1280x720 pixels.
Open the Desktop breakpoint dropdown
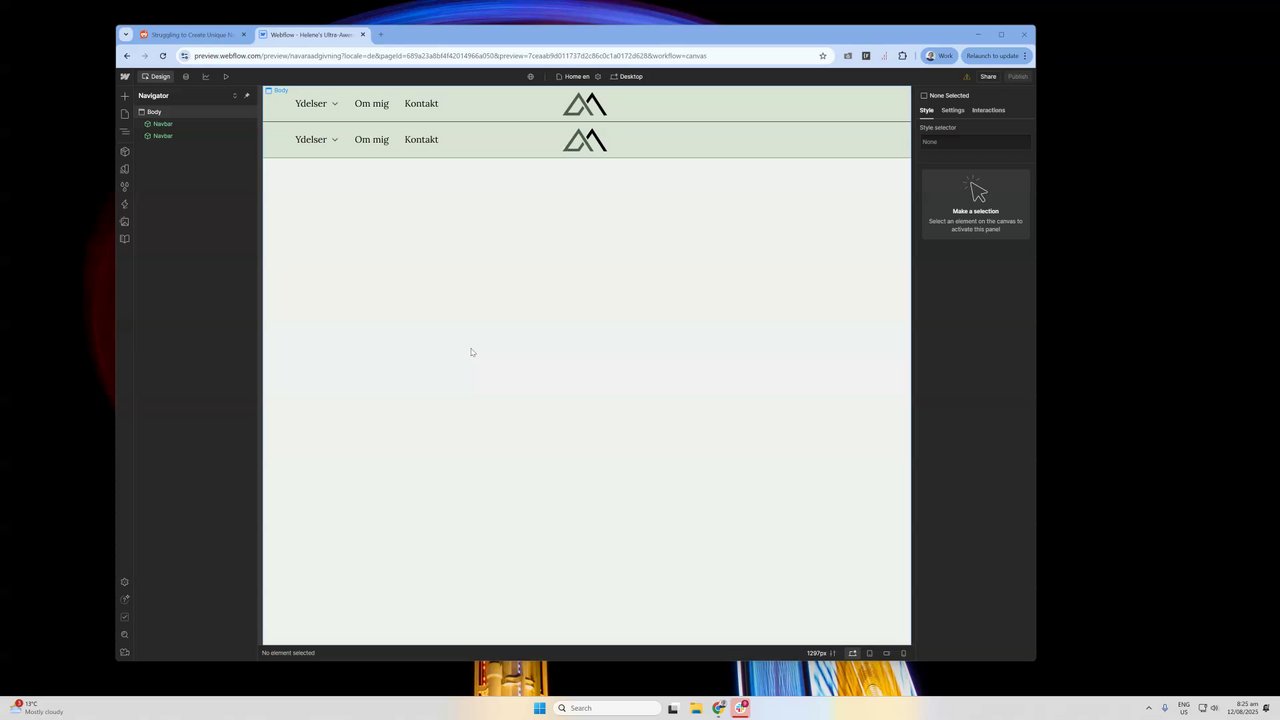click(627, 76)
